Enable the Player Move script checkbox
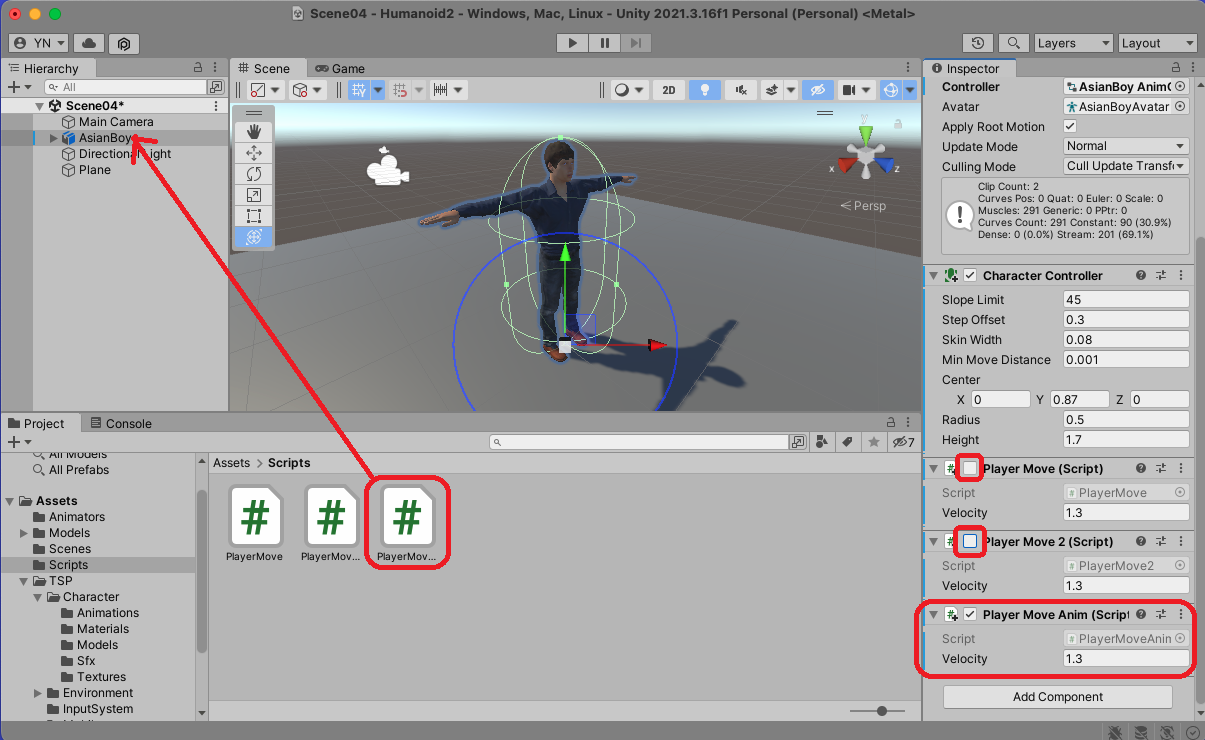1205x740 pixels. (970, 468)
